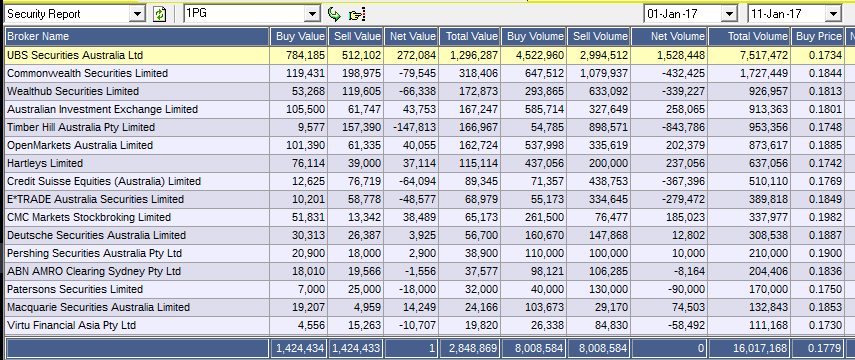Click Deutsche total value 56,700 cell
This screenshot has width=855, height=360.
point(469,236)
